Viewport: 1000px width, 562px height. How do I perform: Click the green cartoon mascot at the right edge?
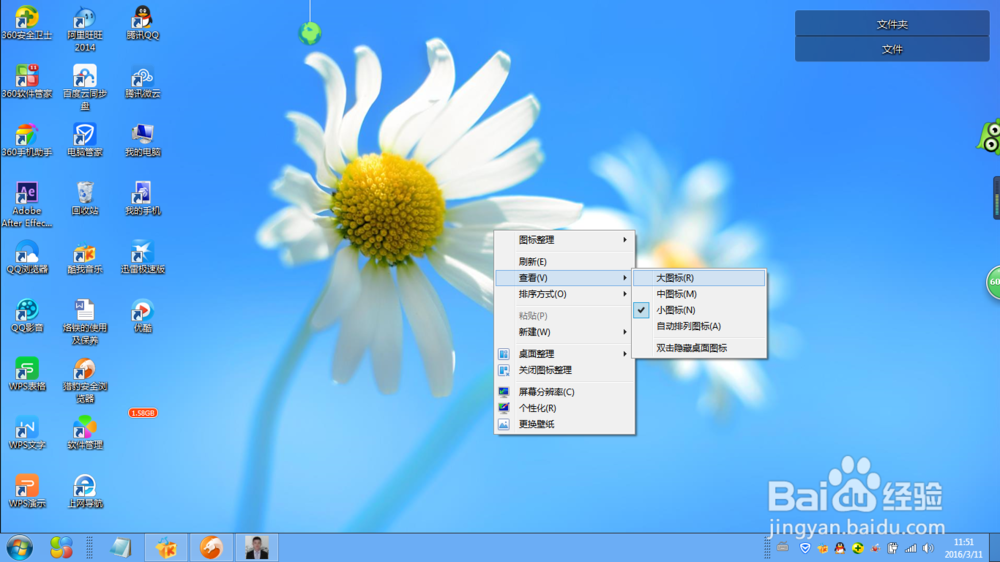tap(989, 137)
